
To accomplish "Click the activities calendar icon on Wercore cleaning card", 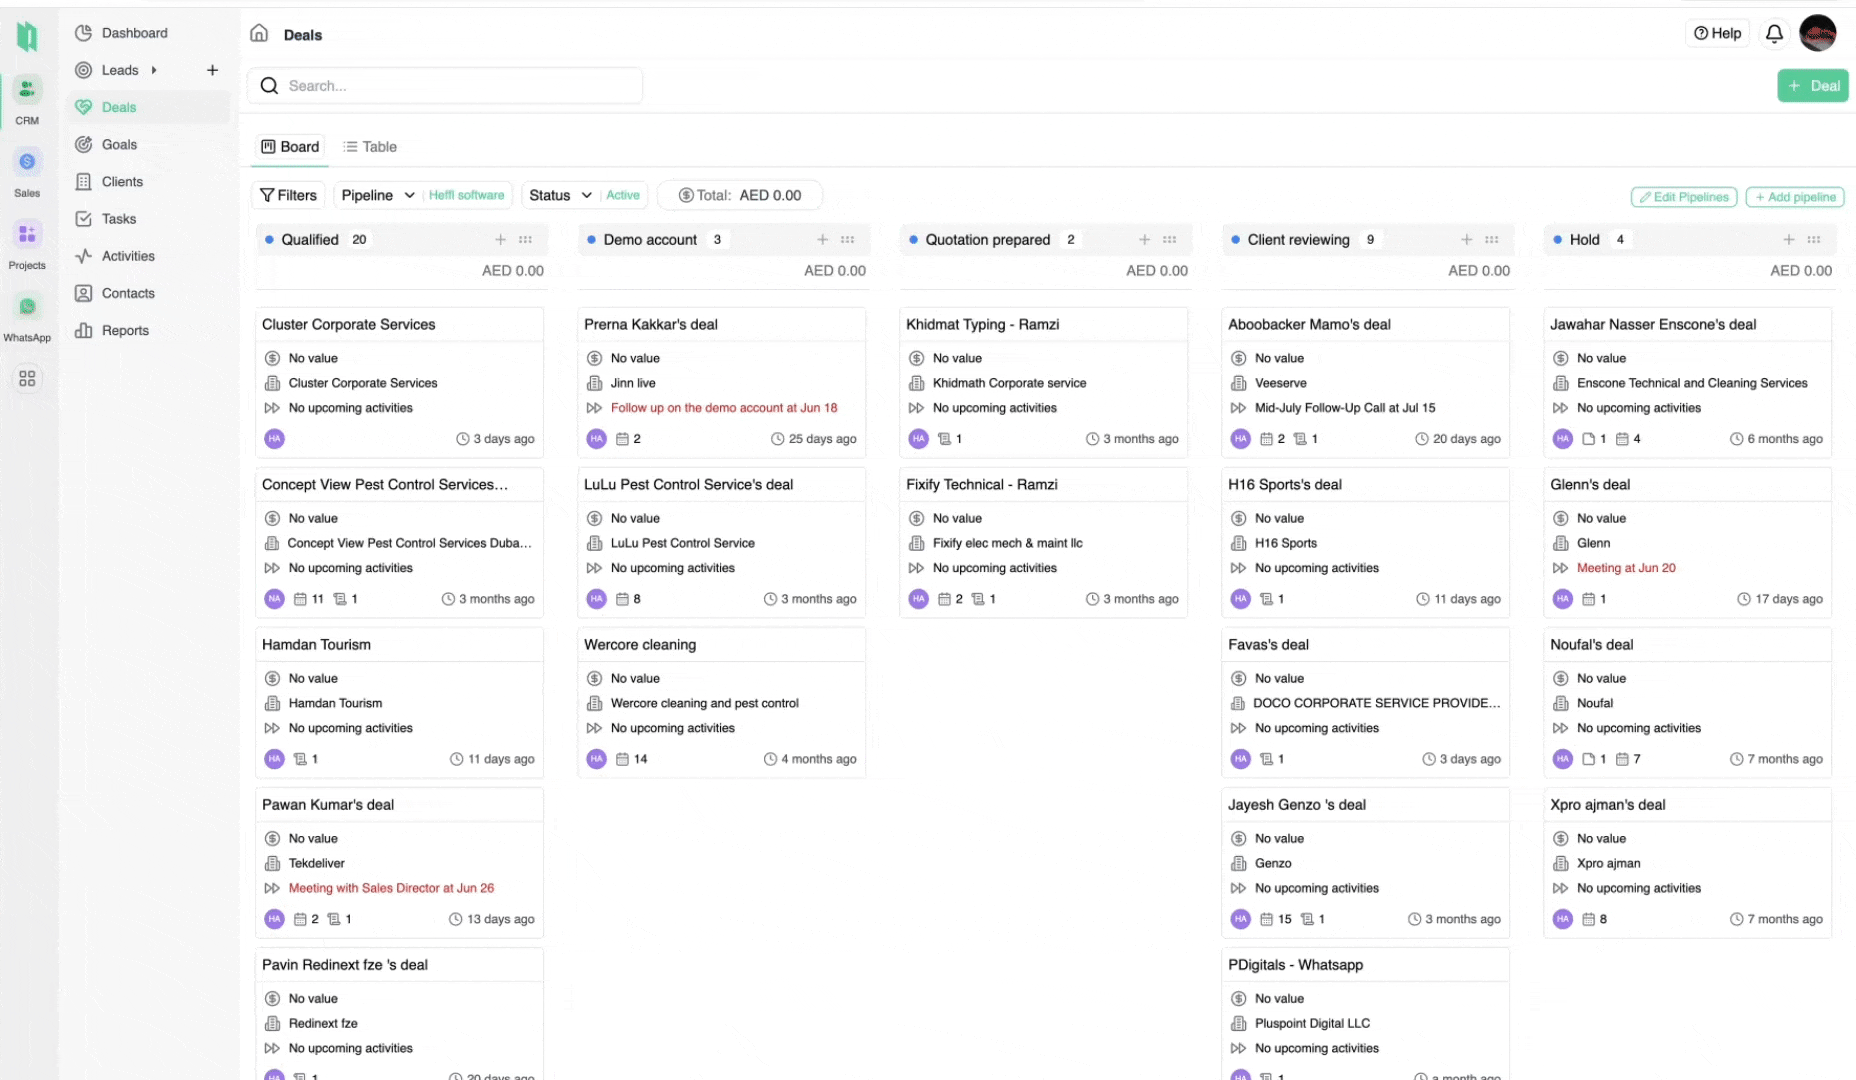I will coord(622,759).
